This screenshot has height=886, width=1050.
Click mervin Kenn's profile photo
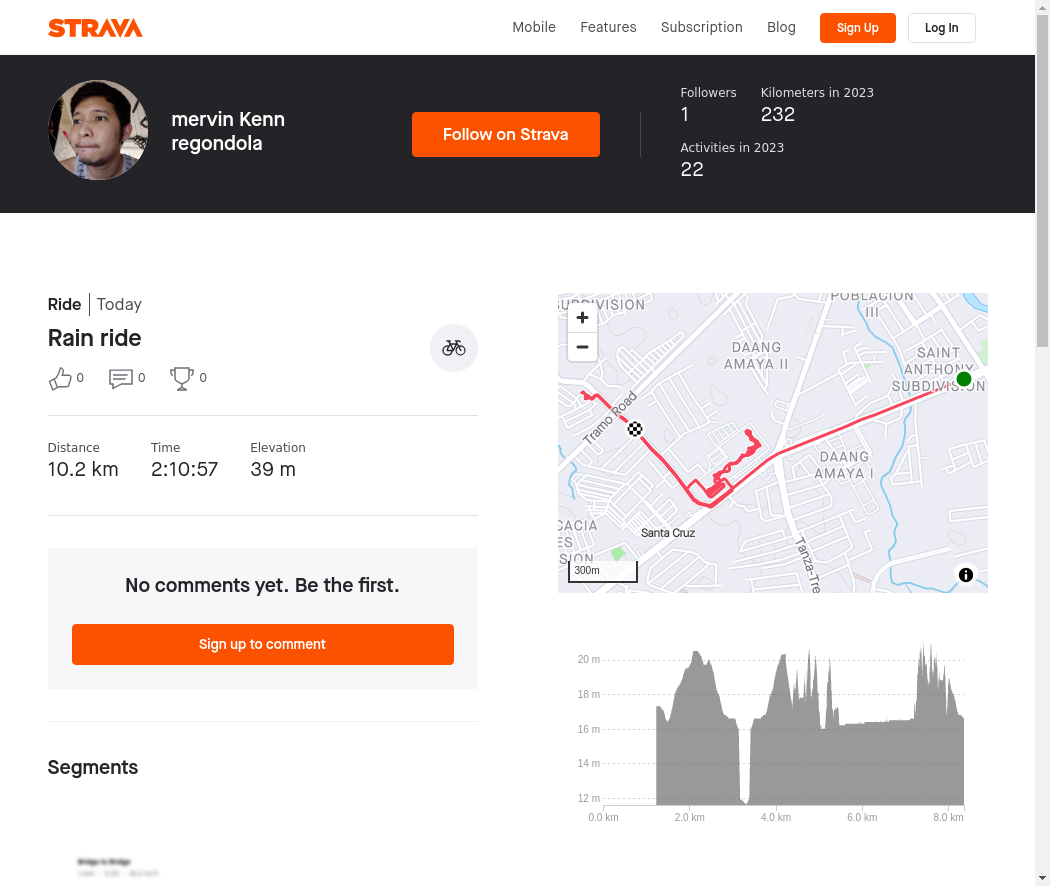pos(98,131)
